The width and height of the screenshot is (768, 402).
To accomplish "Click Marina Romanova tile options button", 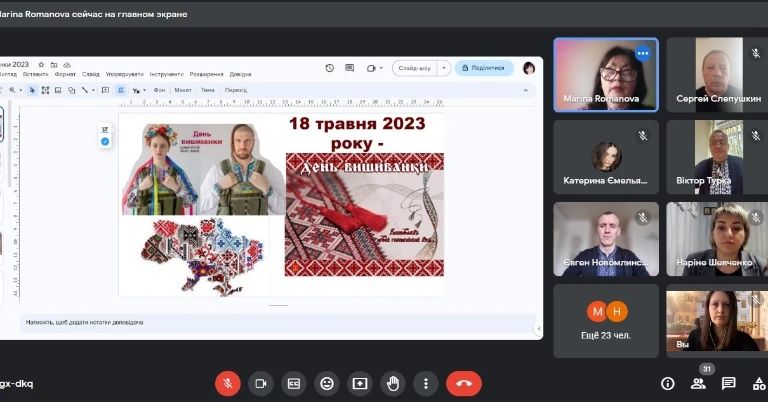I will click(643, 53).
